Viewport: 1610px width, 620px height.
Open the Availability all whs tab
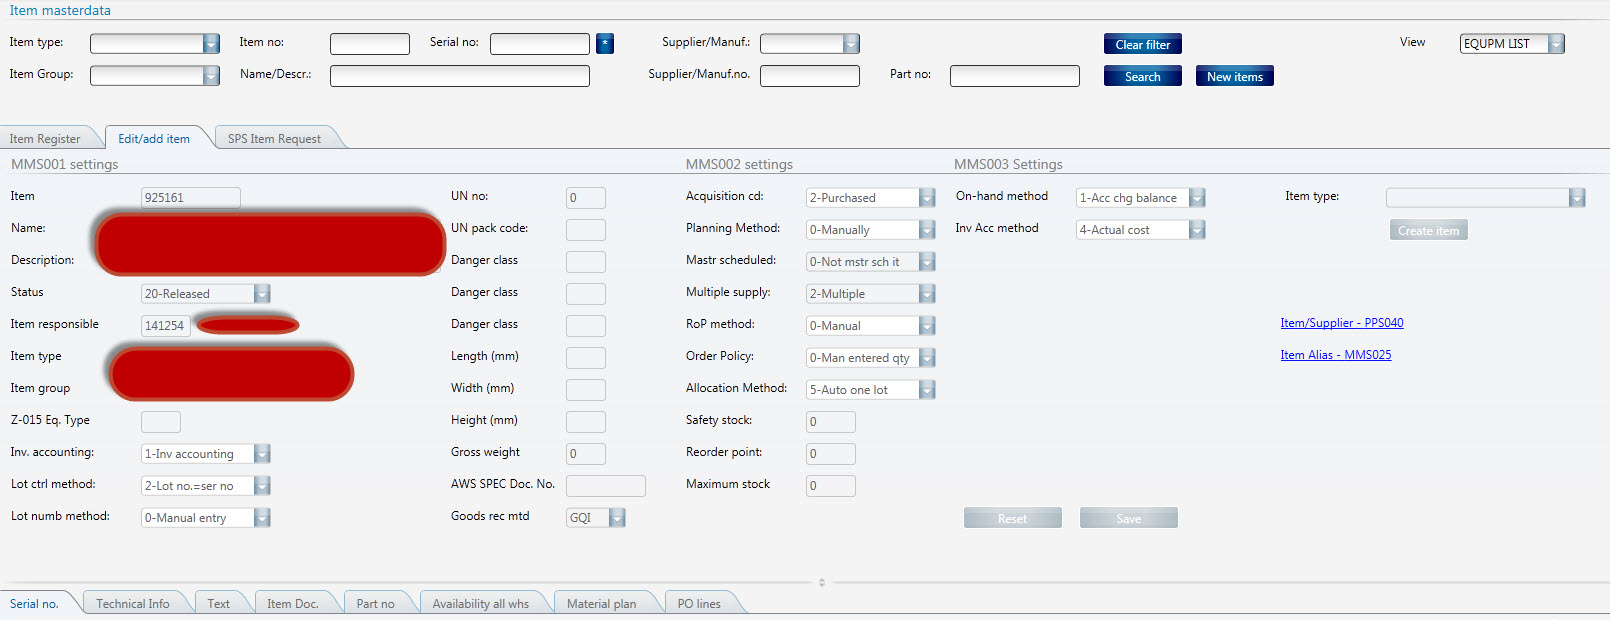coord(480,604)
